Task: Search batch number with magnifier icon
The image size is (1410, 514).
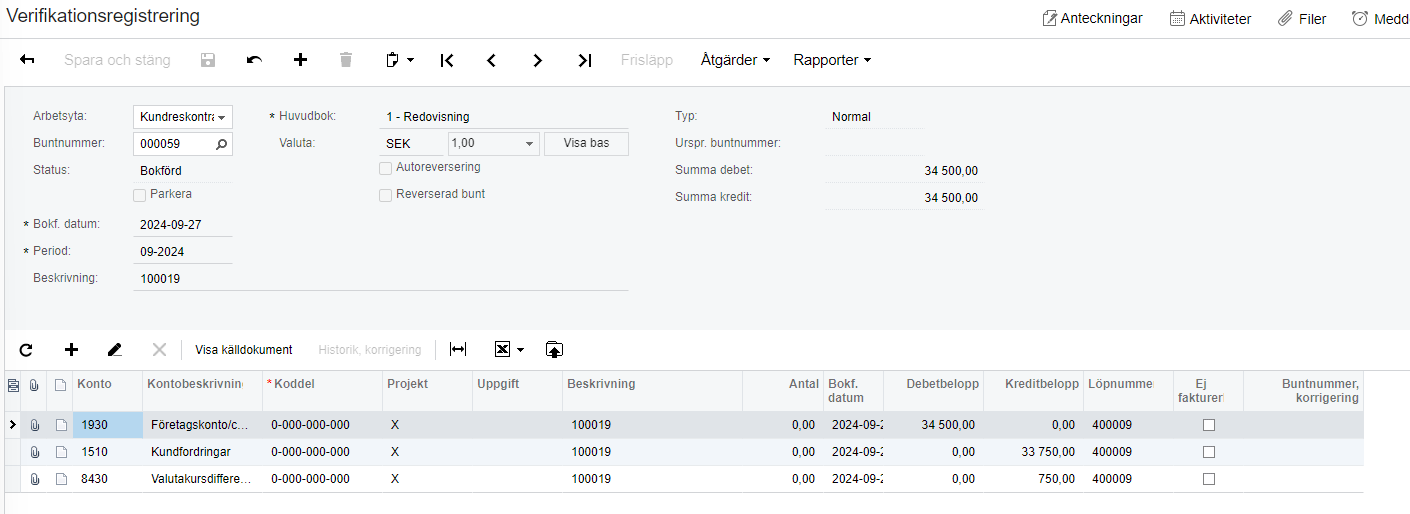Action: (x=222, y=144)
